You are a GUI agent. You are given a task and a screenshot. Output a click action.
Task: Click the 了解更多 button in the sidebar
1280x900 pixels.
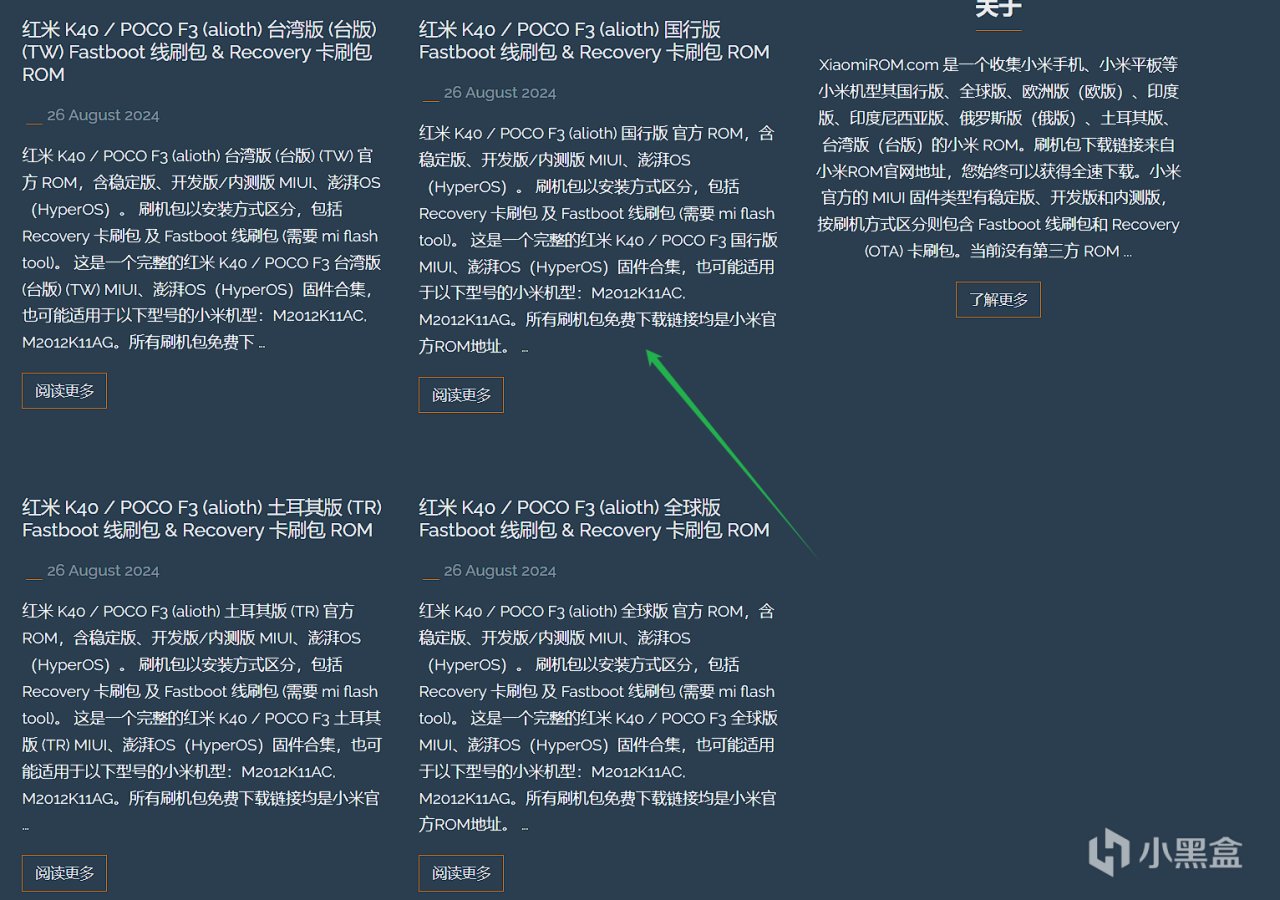998,299
